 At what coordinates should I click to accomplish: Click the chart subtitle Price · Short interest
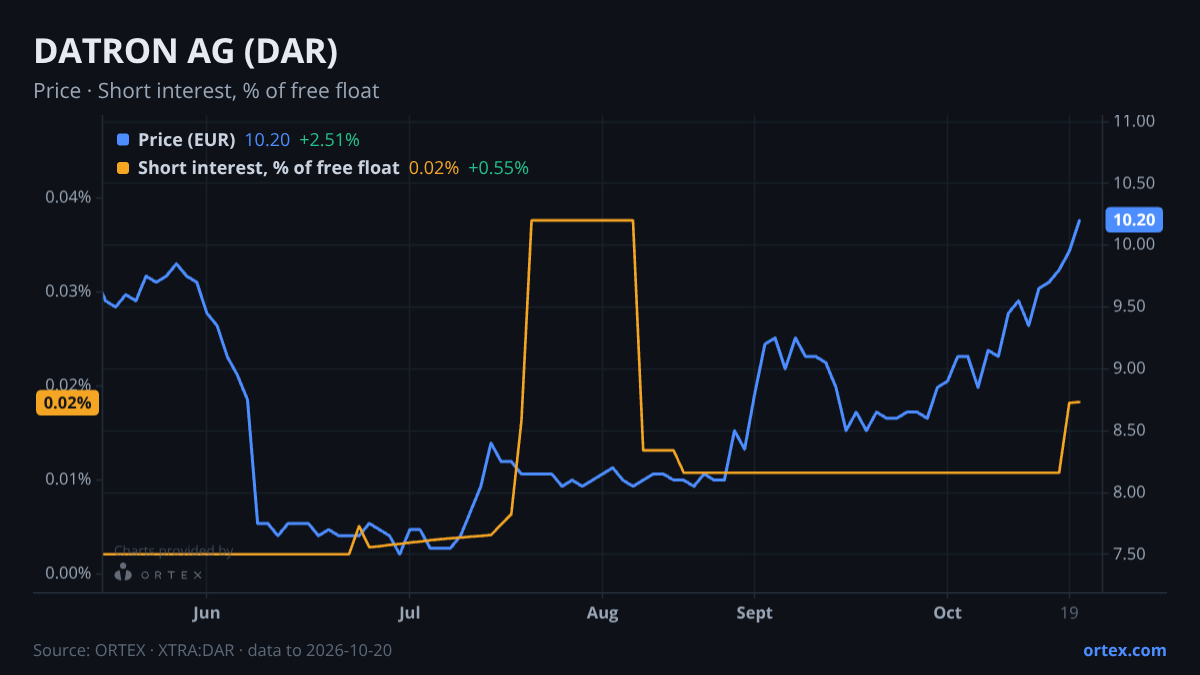(x=206, y=91)
